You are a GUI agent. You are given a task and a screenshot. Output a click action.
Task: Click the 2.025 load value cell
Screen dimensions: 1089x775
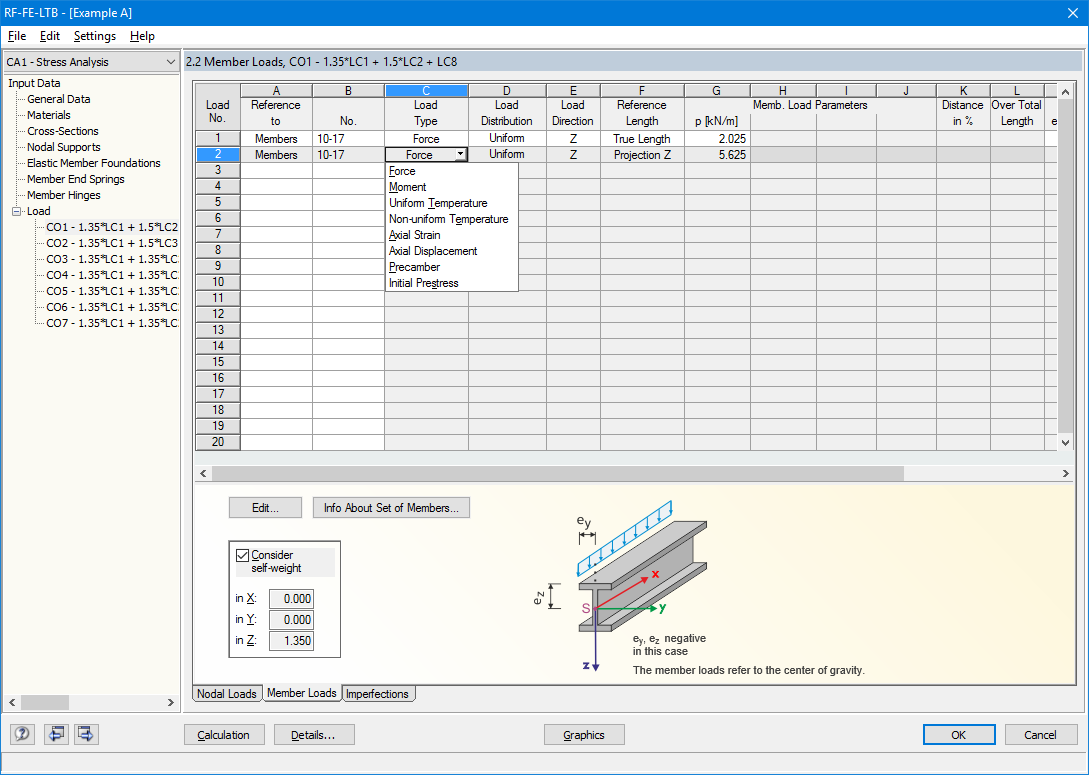click(717, 139)
